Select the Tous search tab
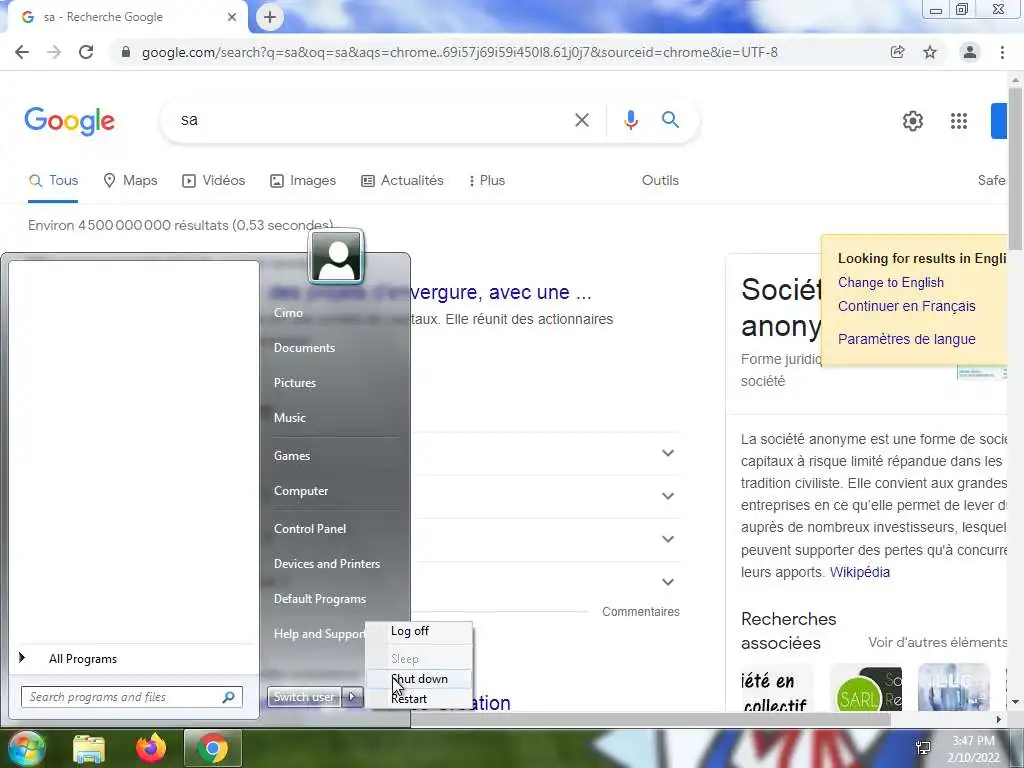 tap(54, 181)
